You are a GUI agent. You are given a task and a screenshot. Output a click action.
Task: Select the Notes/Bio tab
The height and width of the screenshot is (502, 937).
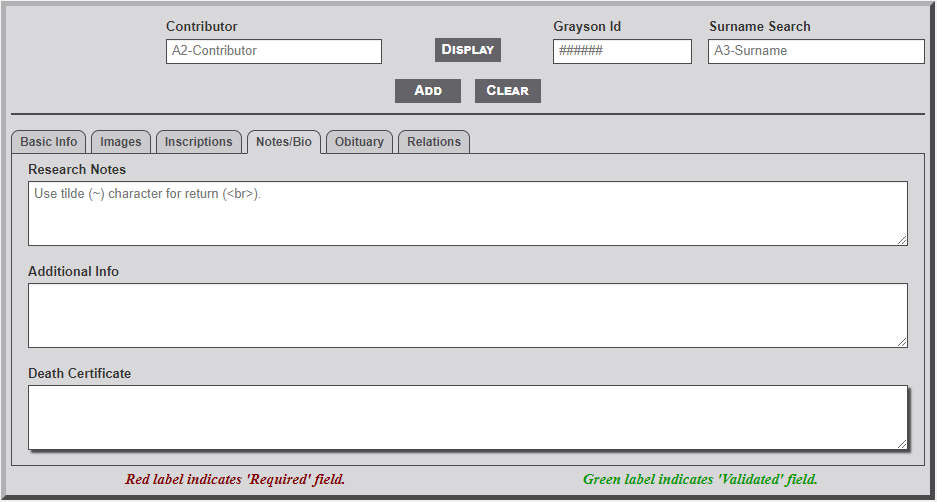283,142
